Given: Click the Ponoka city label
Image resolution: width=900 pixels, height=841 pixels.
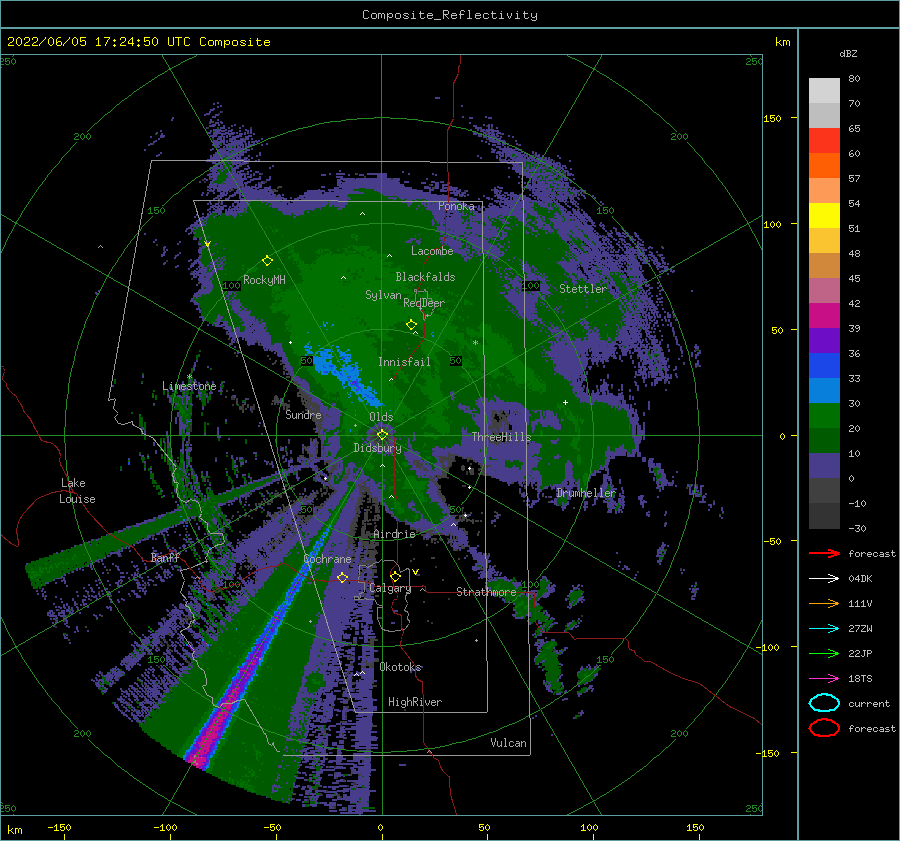Looking at the screenshot, I should (x=456, y=206).
